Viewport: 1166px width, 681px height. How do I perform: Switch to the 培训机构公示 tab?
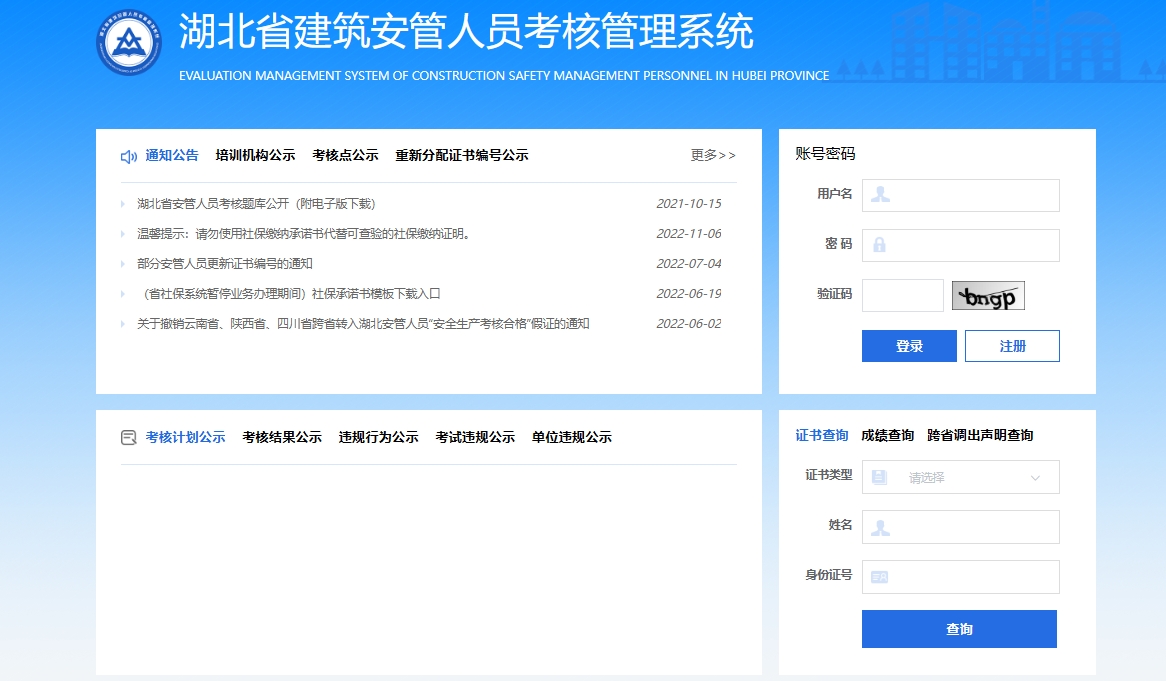[x=255, y=155]
